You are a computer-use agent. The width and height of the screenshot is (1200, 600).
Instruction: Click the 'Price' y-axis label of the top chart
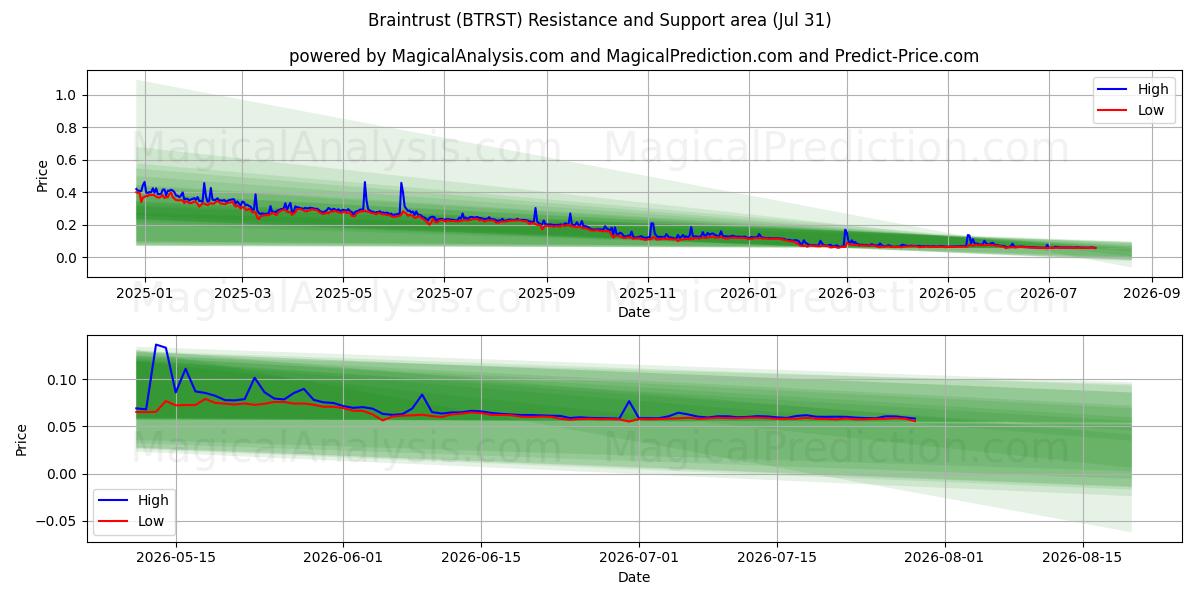(42, 174)
